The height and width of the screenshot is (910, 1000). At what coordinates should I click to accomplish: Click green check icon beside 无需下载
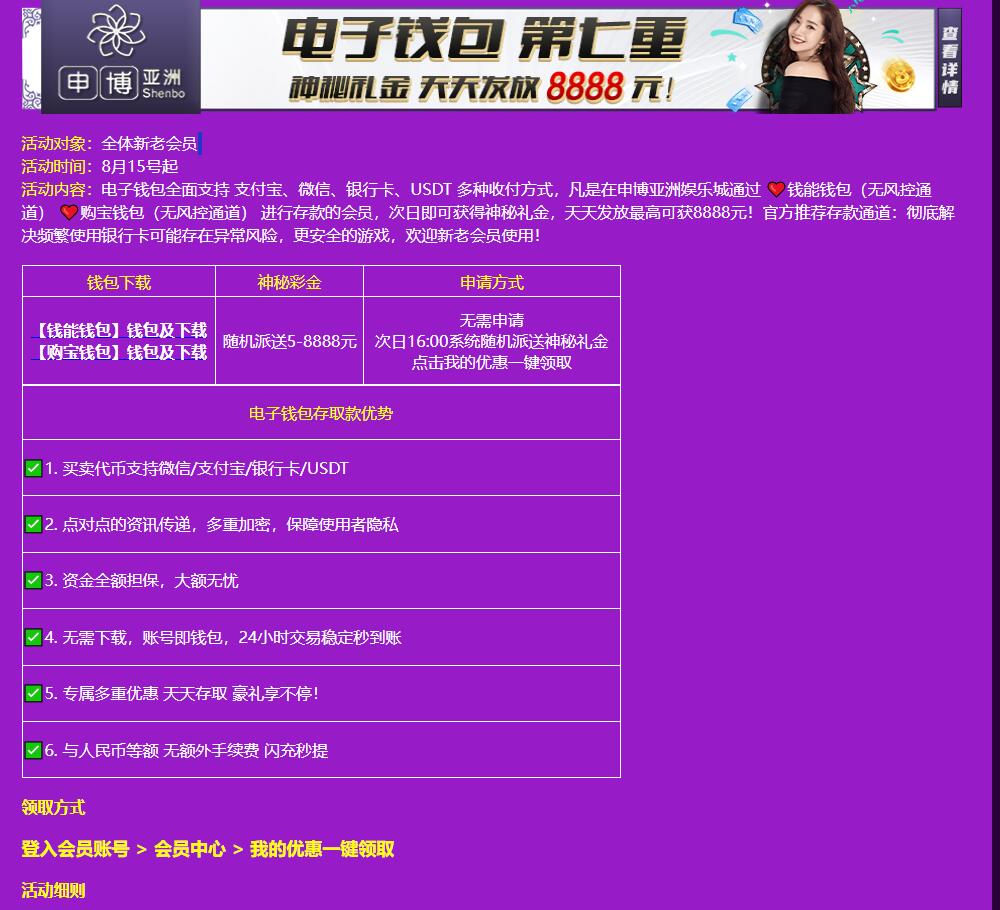pos(33,637)
